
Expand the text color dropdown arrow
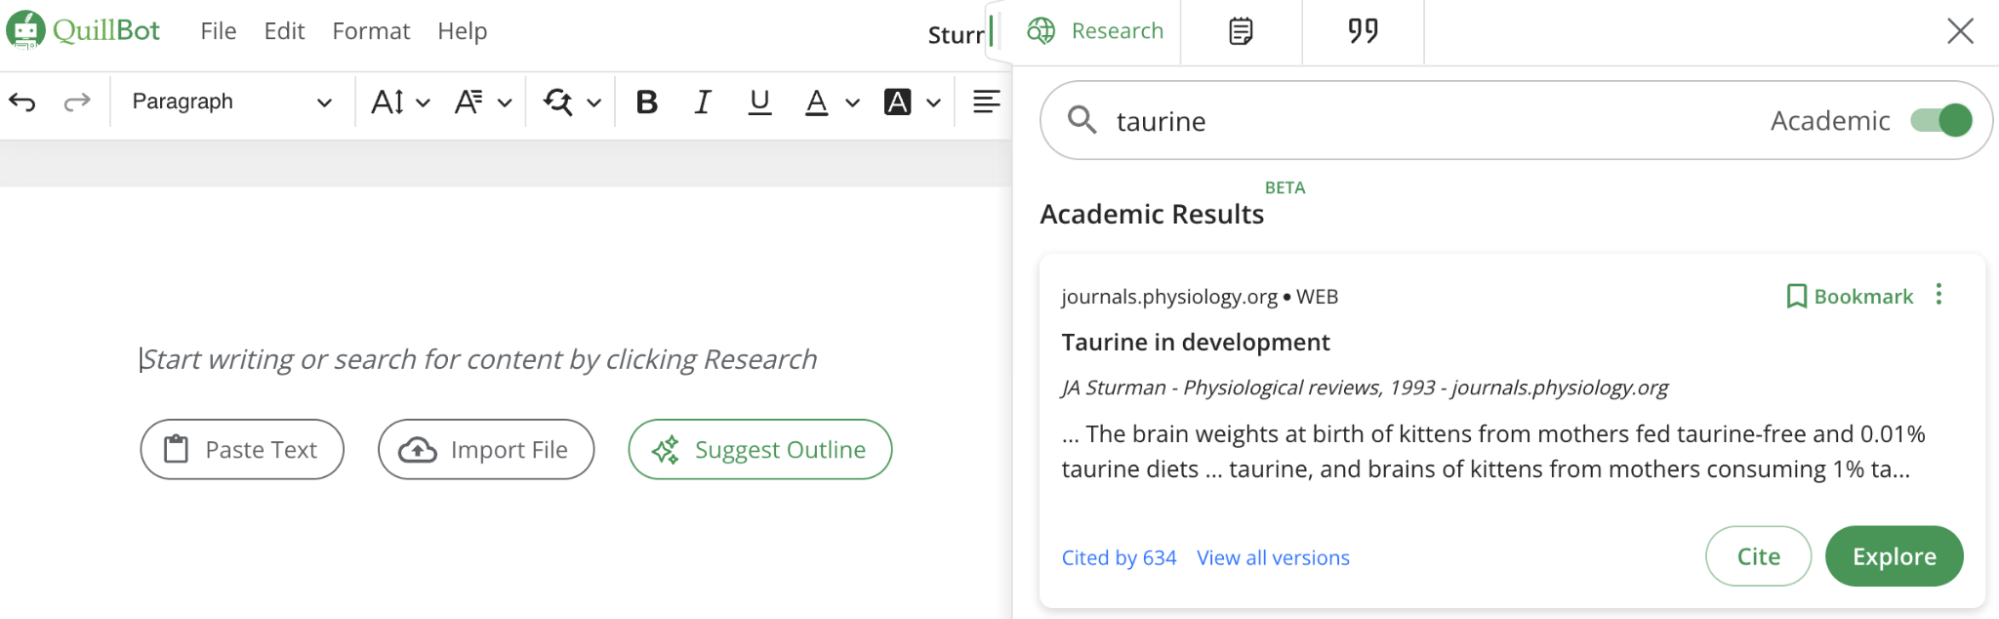(x=852, y=103)
